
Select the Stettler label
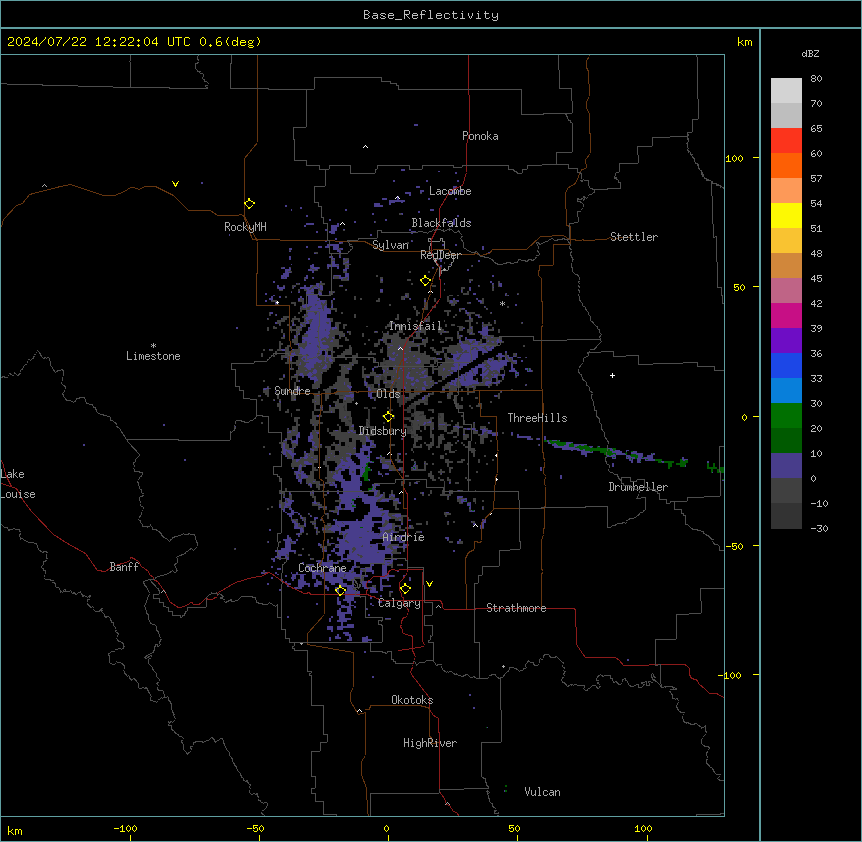click(633, 237)
